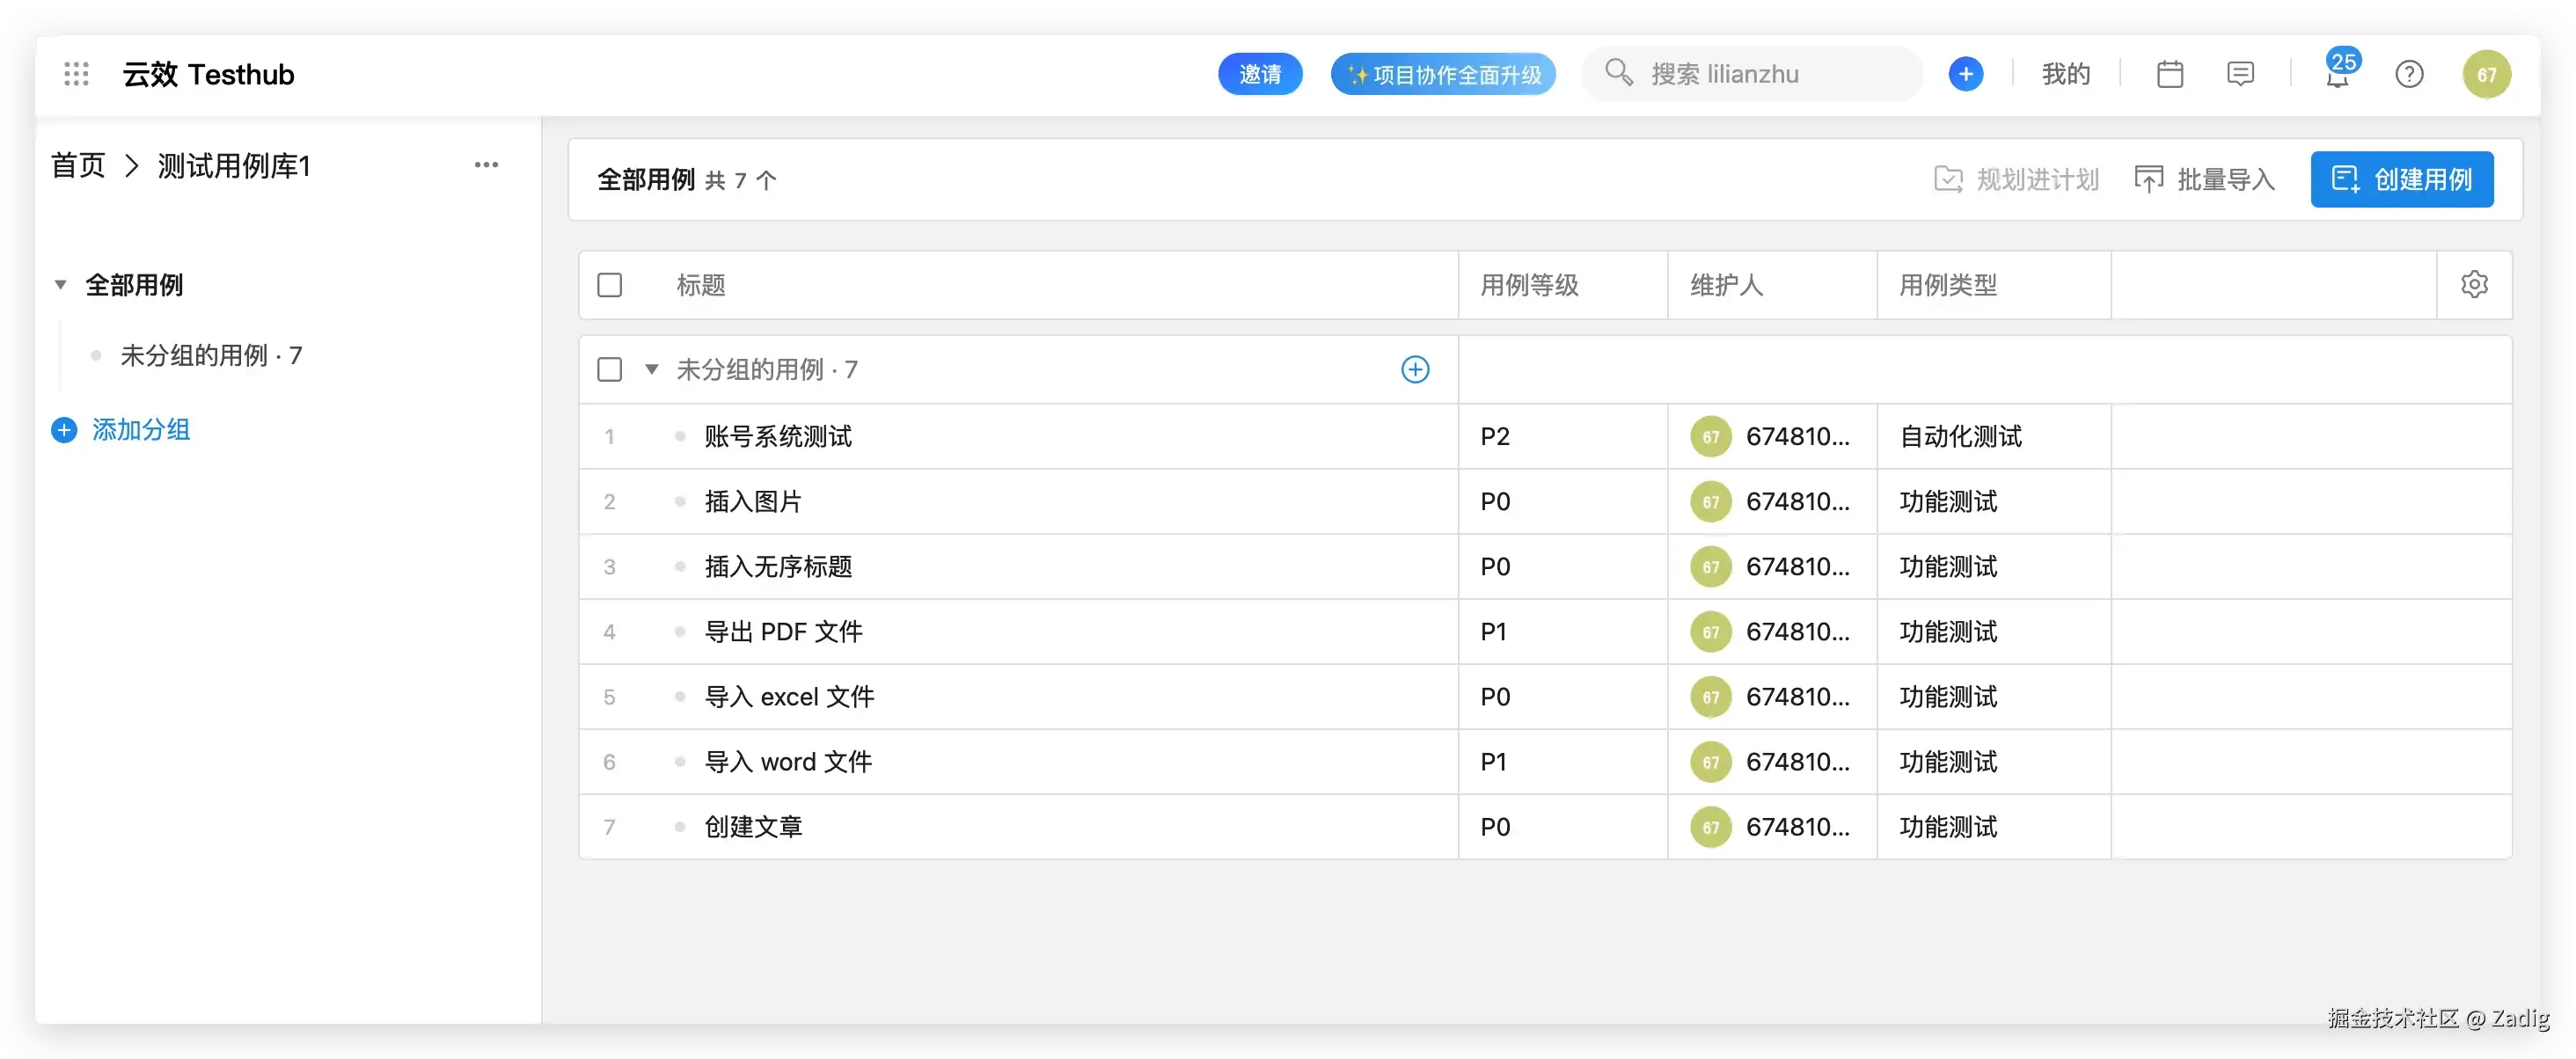This screenshot has width=2576, height=1059.
Task: Go to 首页 breadcrumb
Action: tap(78, 165)
